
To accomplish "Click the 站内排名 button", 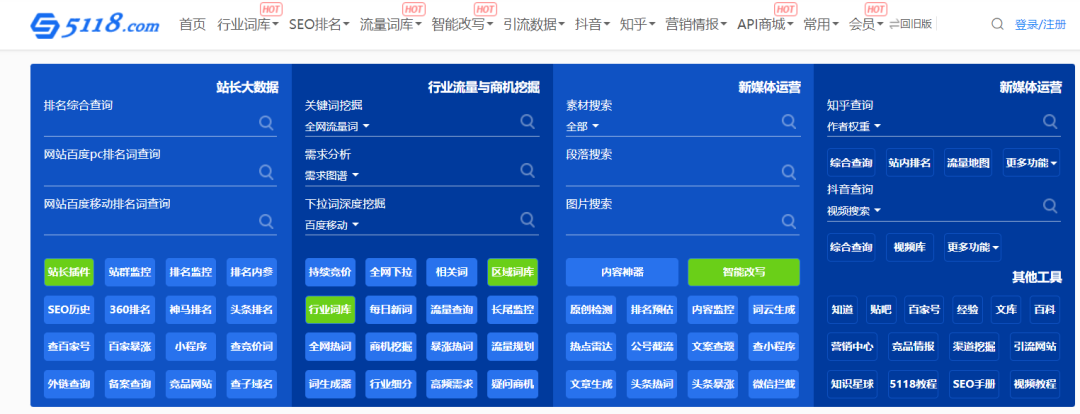I will click(x=909, y=163).
